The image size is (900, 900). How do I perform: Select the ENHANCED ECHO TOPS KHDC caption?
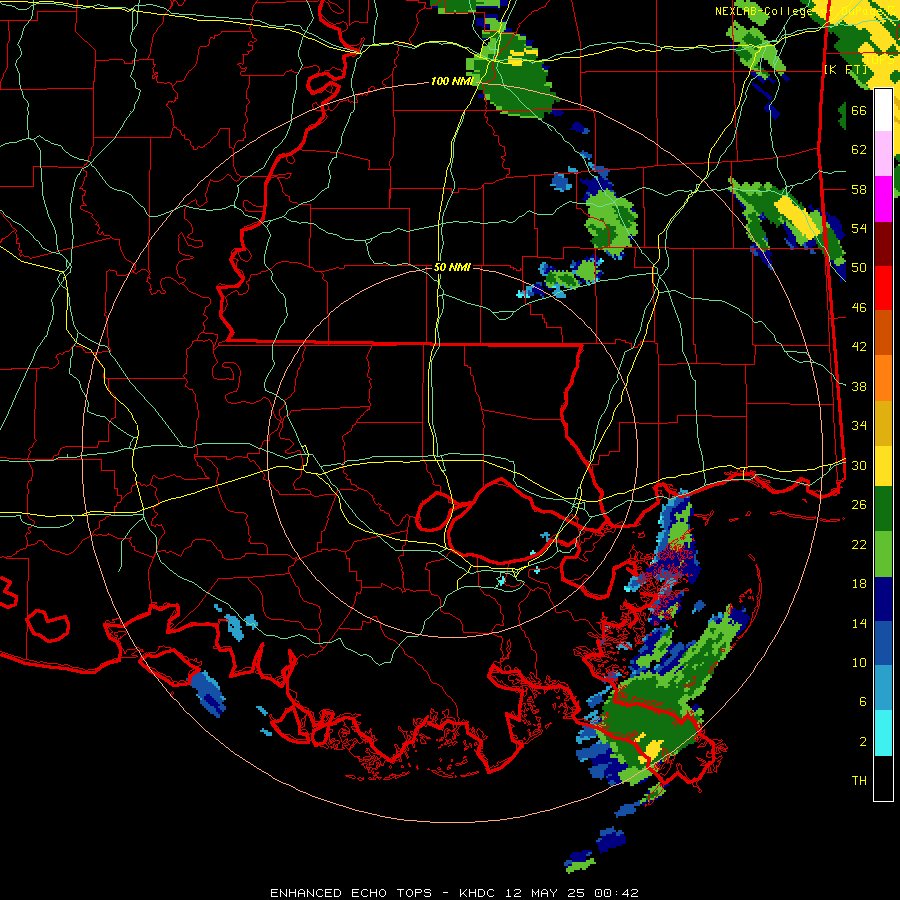pyautogui.click(x=454, y=893)
